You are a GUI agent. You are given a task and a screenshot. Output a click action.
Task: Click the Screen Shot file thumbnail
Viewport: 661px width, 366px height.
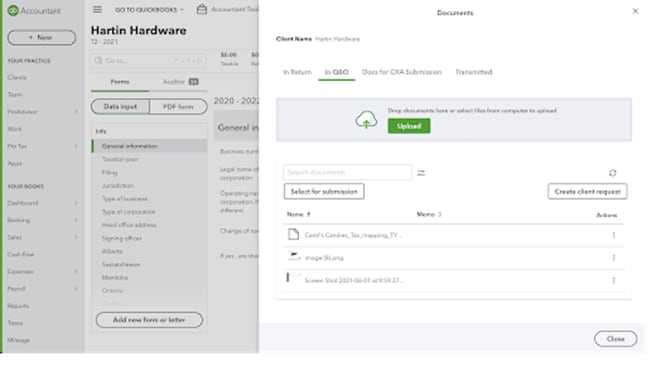(293, 279)
